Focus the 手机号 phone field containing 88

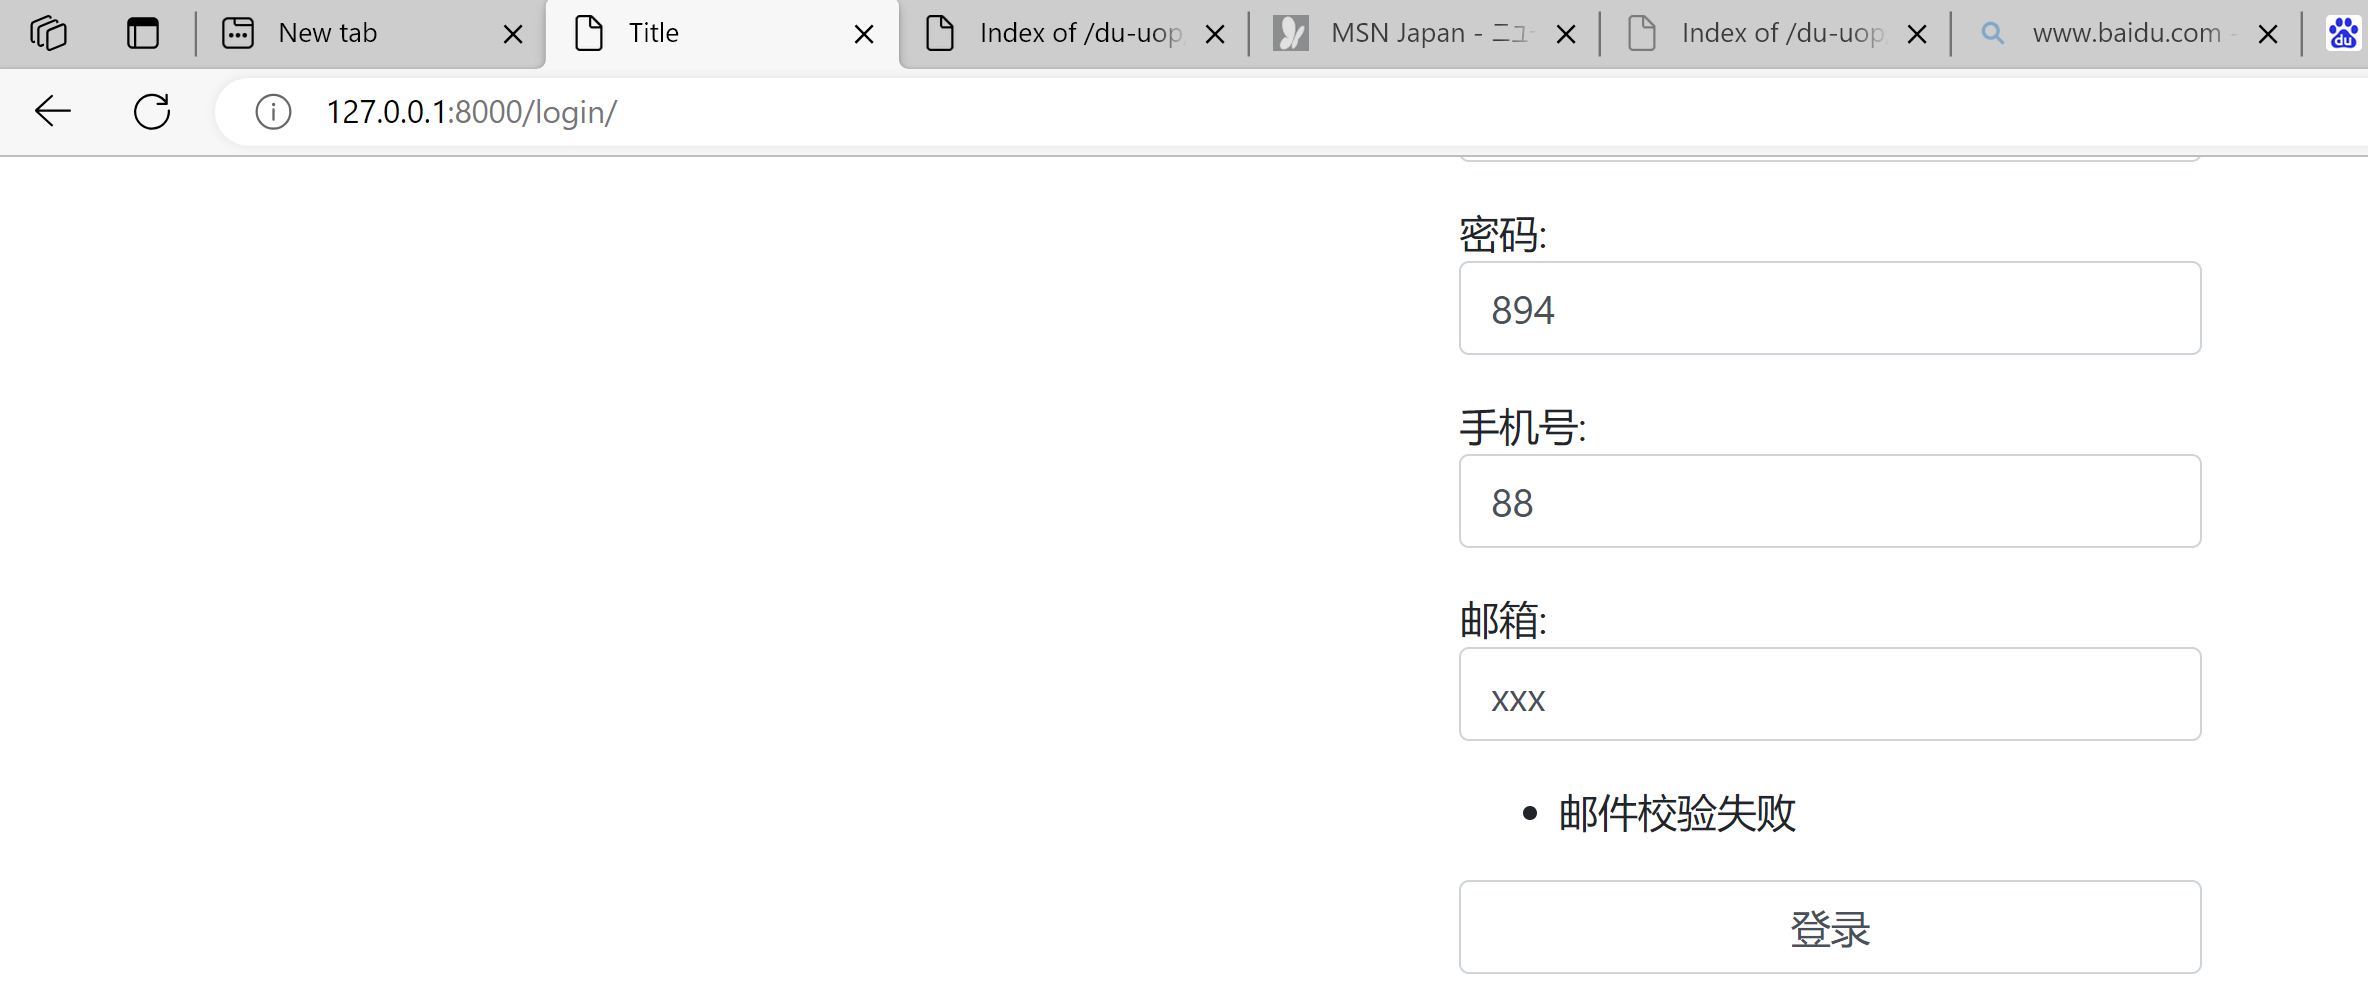[x=1830, y=501]
